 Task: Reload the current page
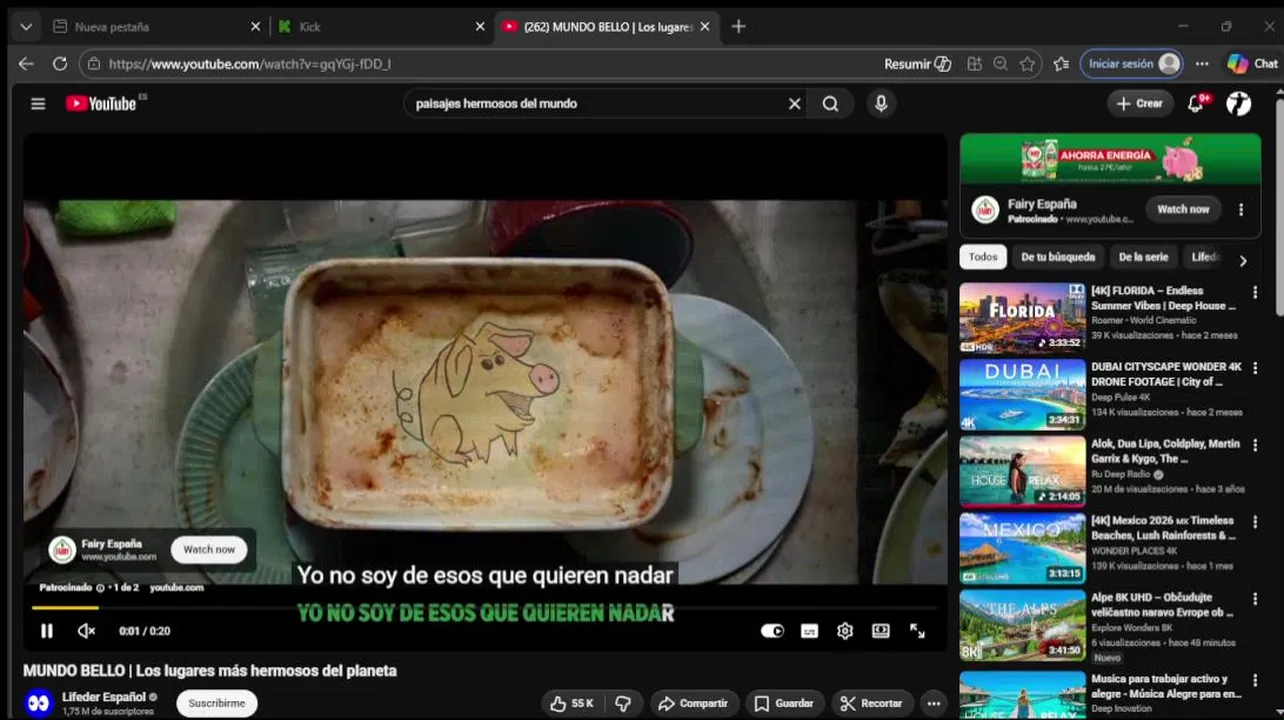click(x=60, y=64)
